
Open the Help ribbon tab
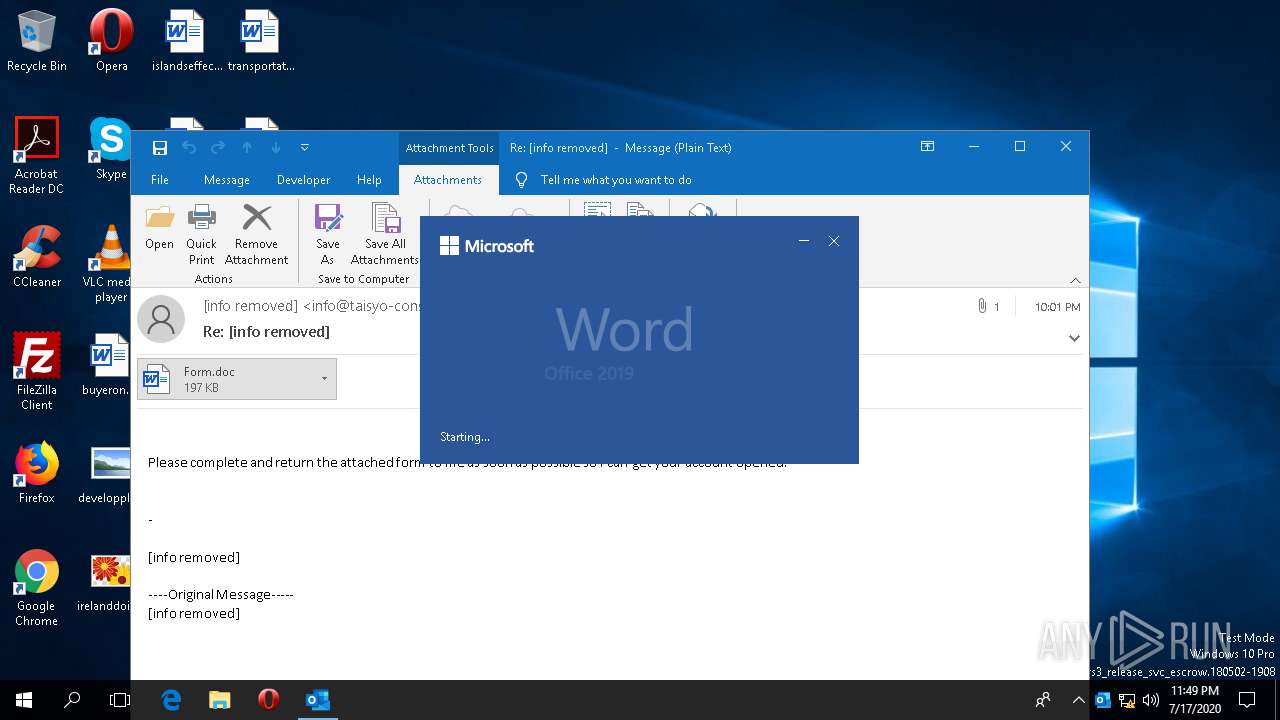point(369,180)
